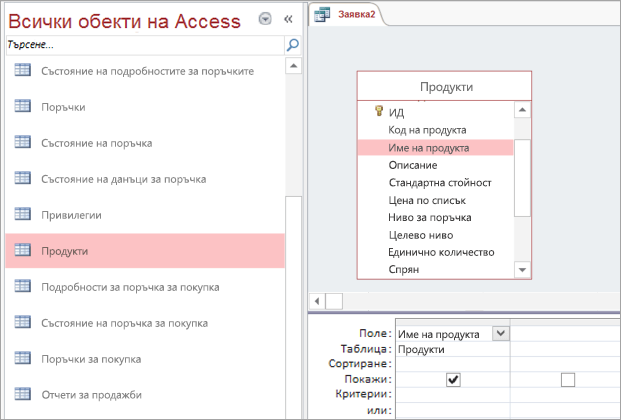This screenshot has width=621, height=420.
Task: Click field list scroll up arrow
Action: pyautogui.click(x=522, y=110)
